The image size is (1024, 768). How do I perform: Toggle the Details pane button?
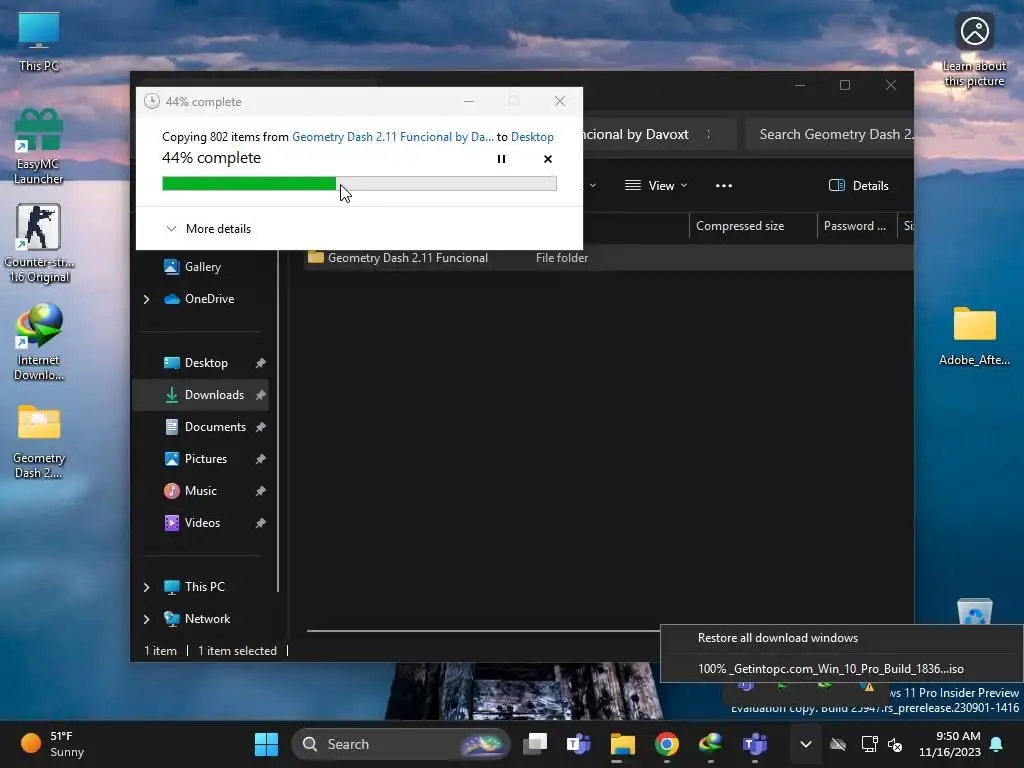pos(859,185)
